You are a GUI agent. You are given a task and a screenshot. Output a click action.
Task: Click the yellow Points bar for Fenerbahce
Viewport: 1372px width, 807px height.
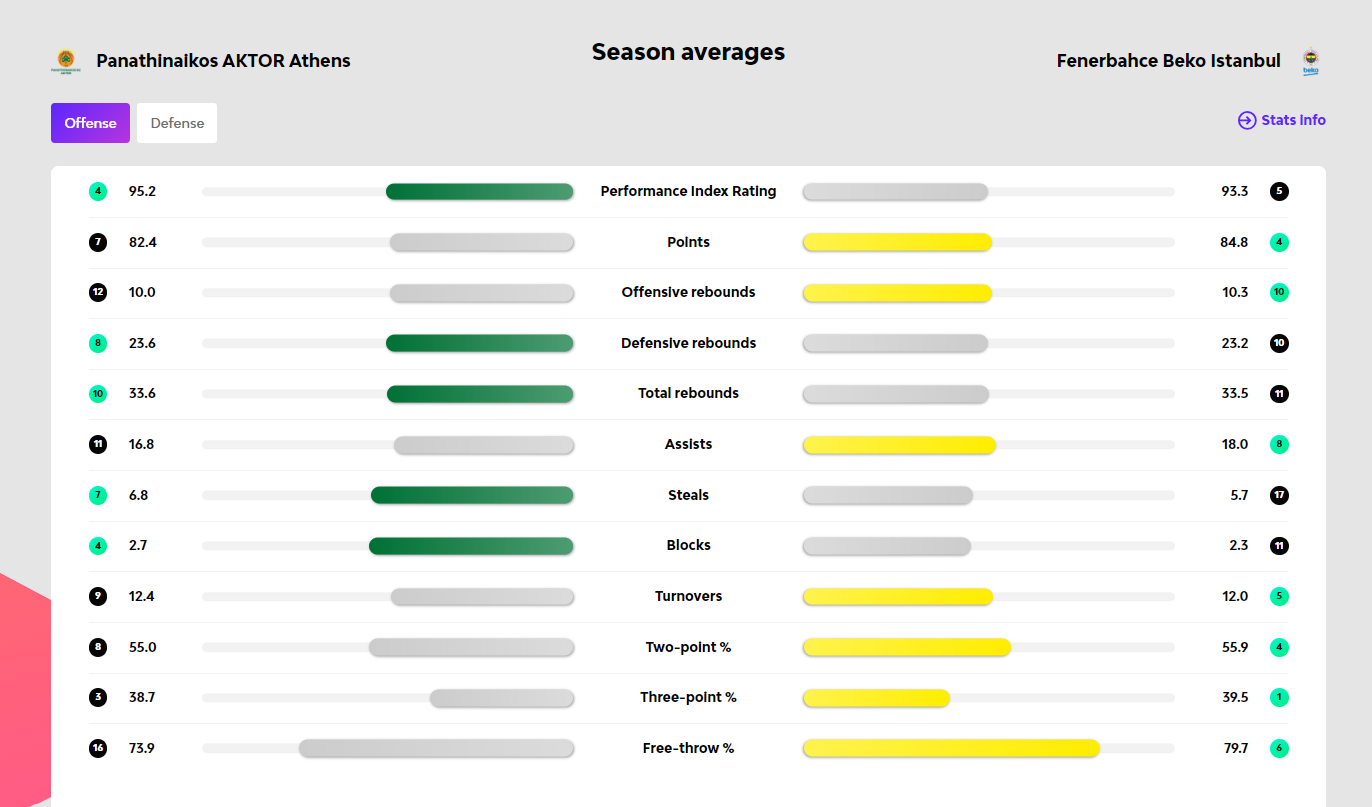(x=897, y=242)
